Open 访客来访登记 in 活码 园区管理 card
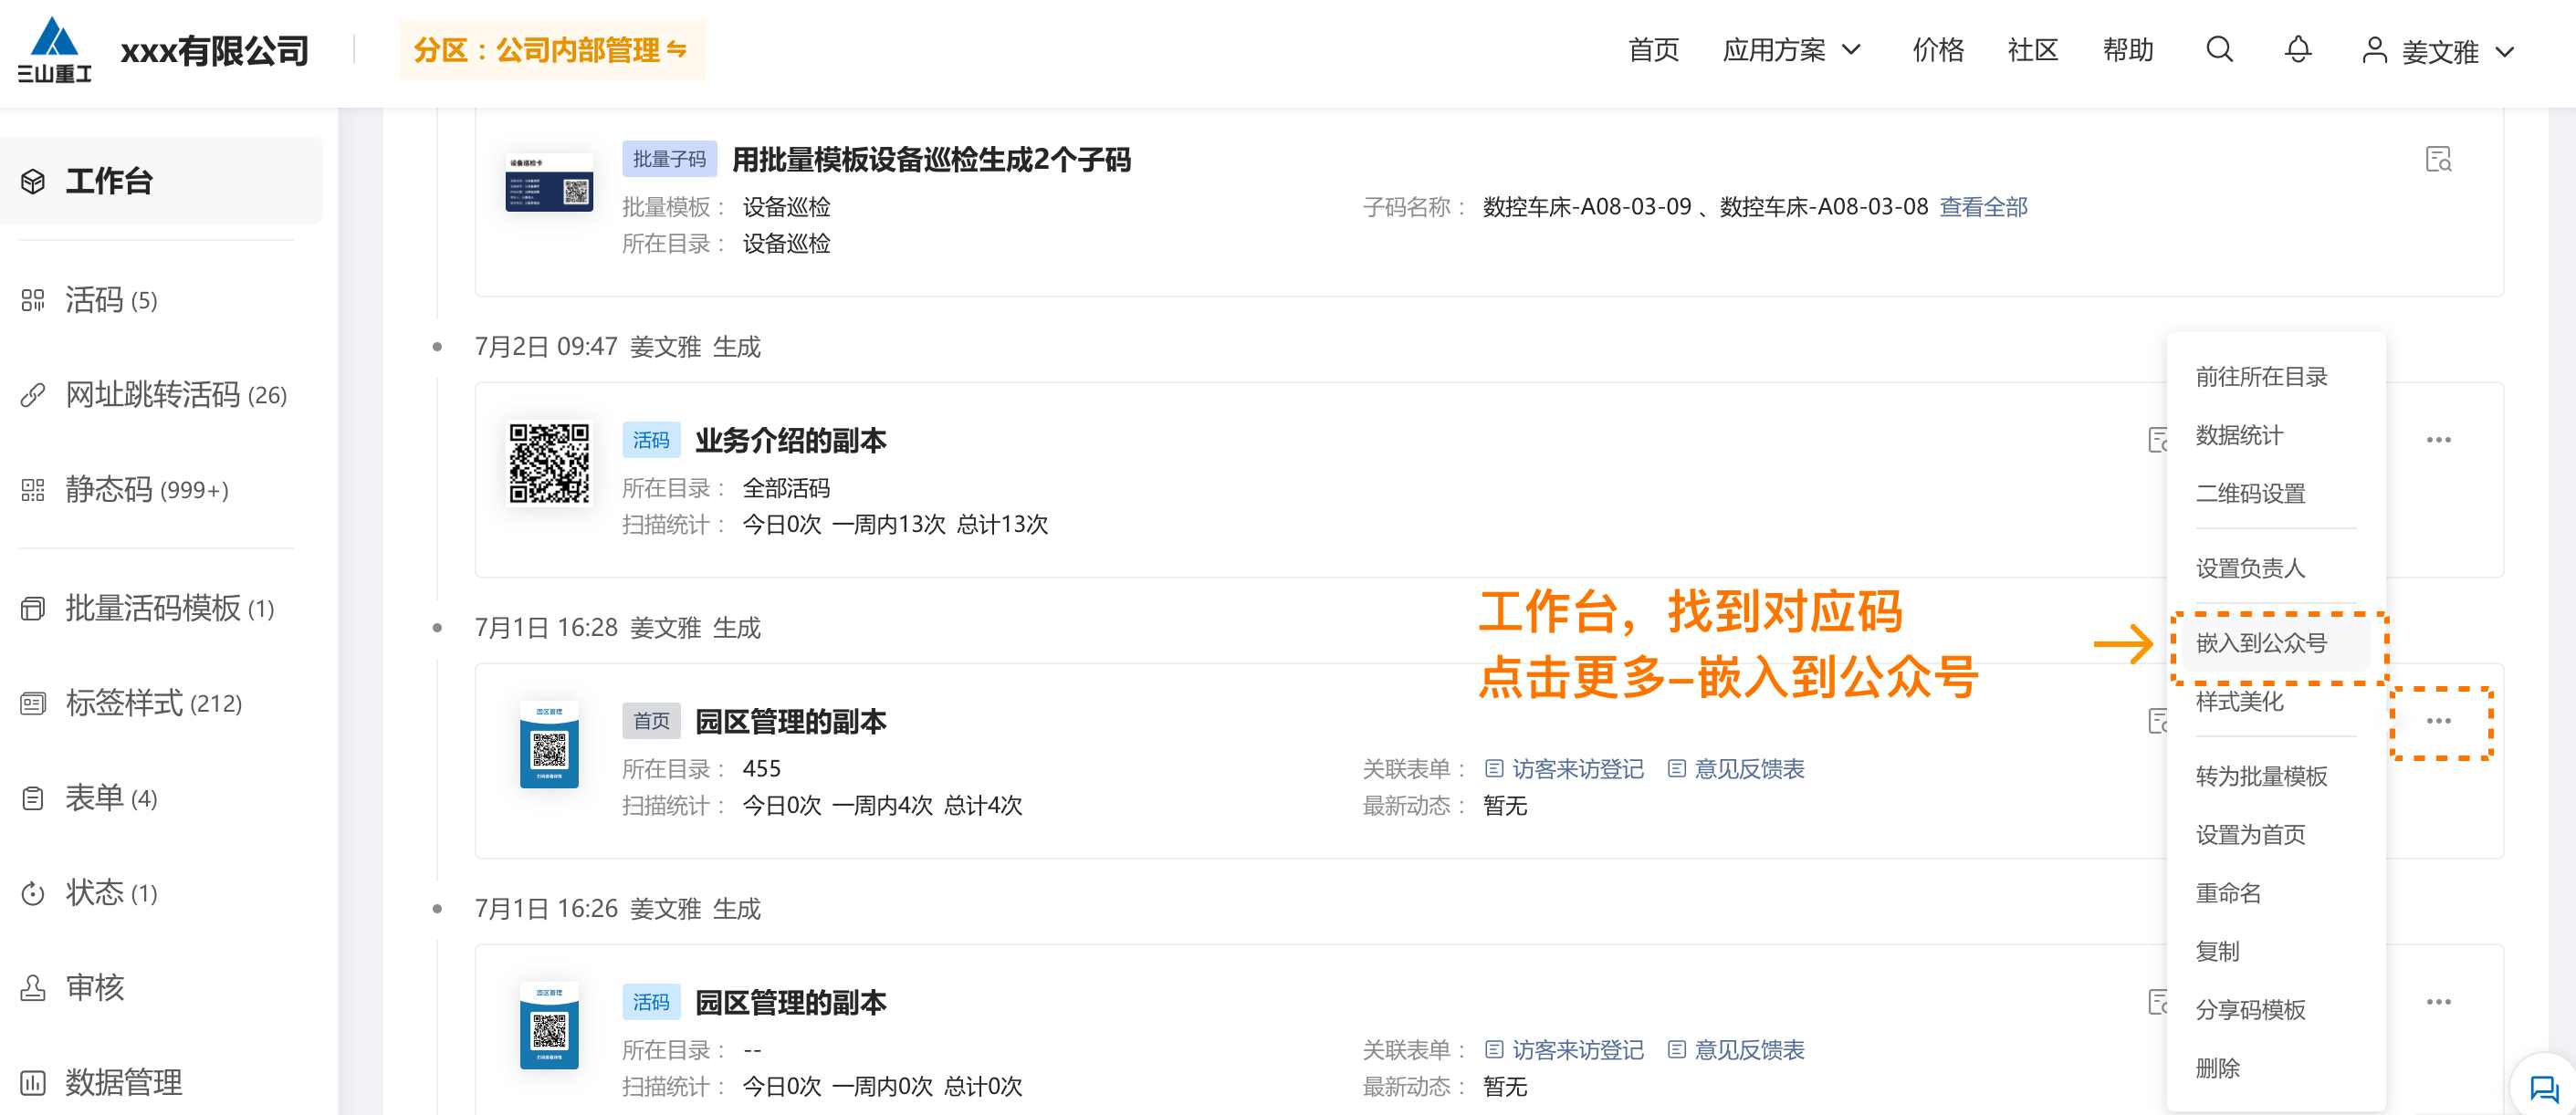2576x1115 pixels. tap(1577, 1050)
